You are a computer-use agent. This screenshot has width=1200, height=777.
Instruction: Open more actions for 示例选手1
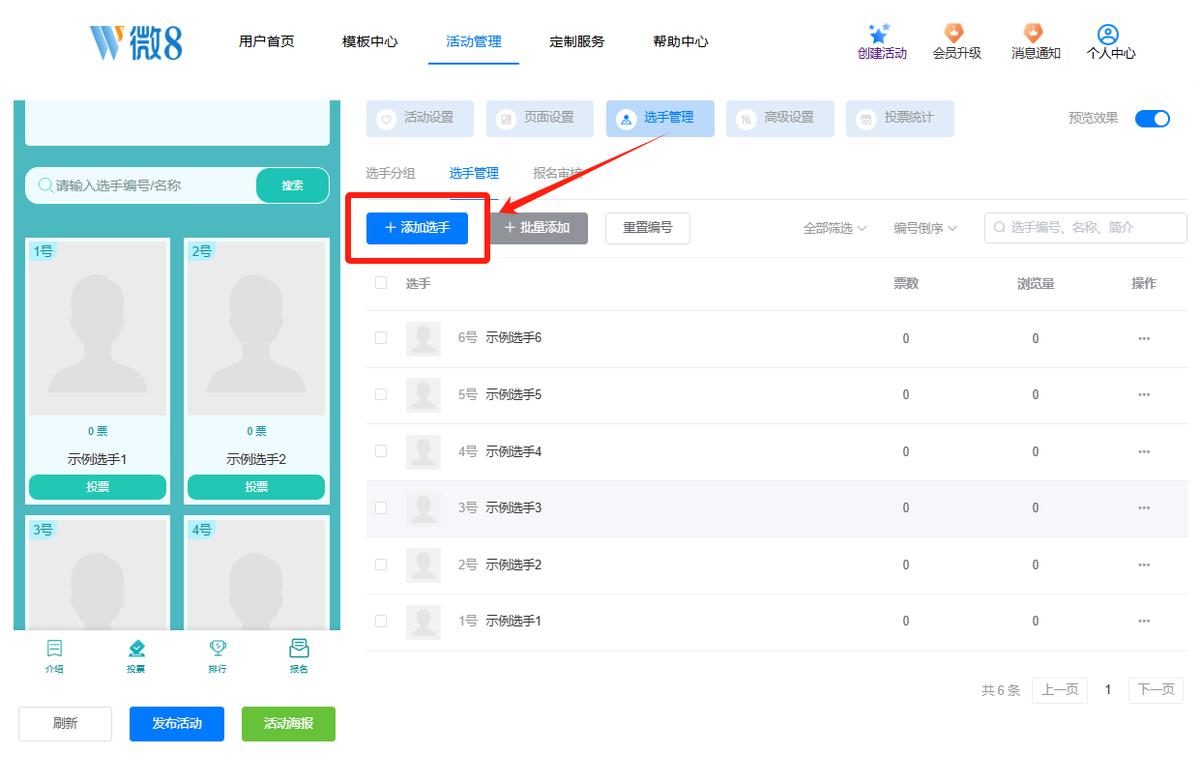click(x=1144, y=621)
